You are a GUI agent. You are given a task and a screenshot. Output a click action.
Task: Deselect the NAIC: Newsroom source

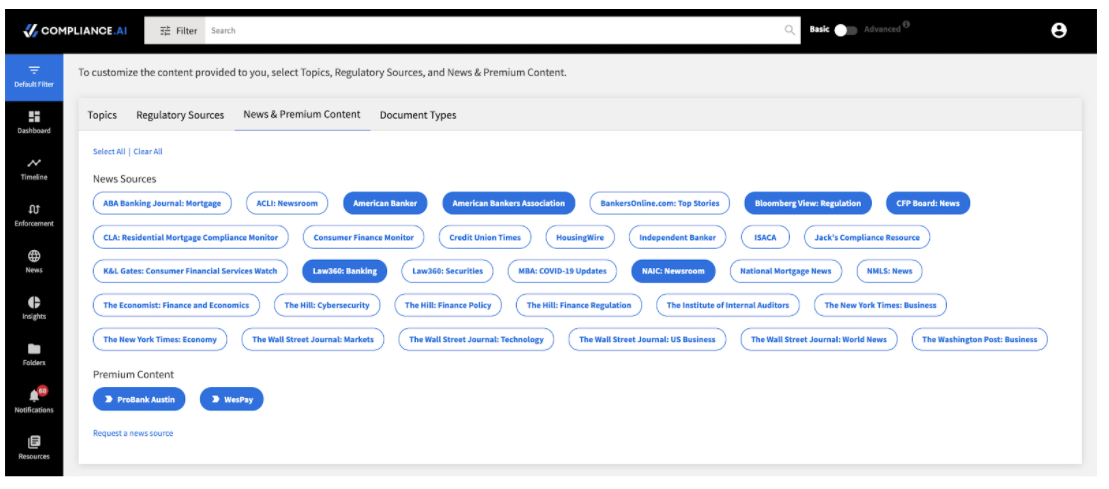[673, 271]
